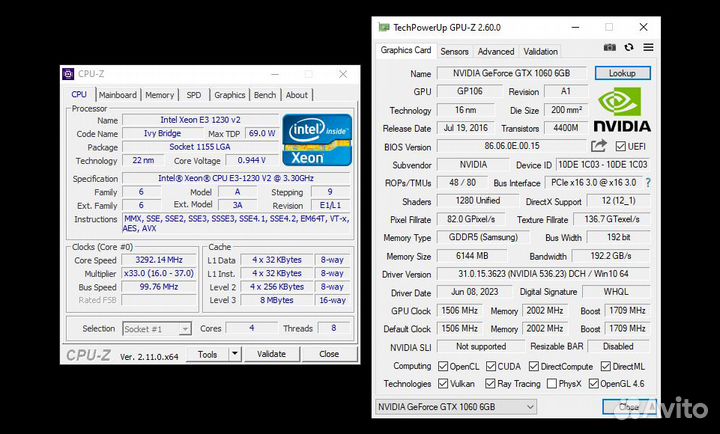Click the GPU-Z title bar icon
The width and height of the screenshot is (720, 434).
[383, 27]
